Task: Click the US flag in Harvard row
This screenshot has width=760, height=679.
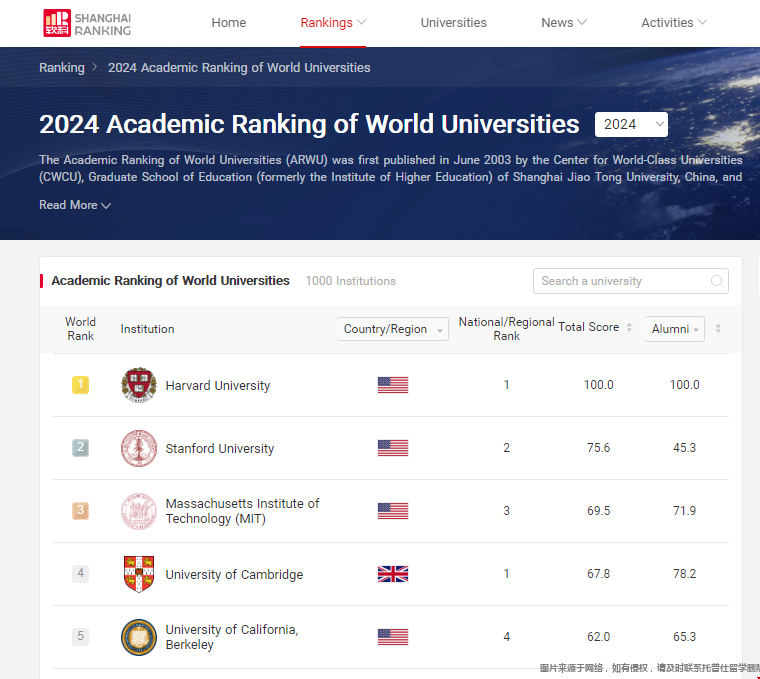Action: click(393, 385)
